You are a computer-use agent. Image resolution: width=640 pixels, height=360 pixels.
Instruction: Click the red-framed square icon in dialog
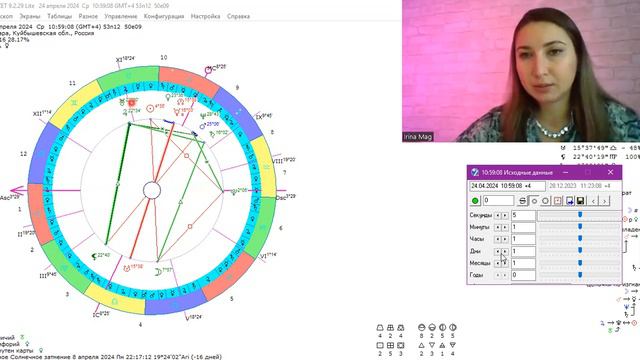[x=558, y=200]
